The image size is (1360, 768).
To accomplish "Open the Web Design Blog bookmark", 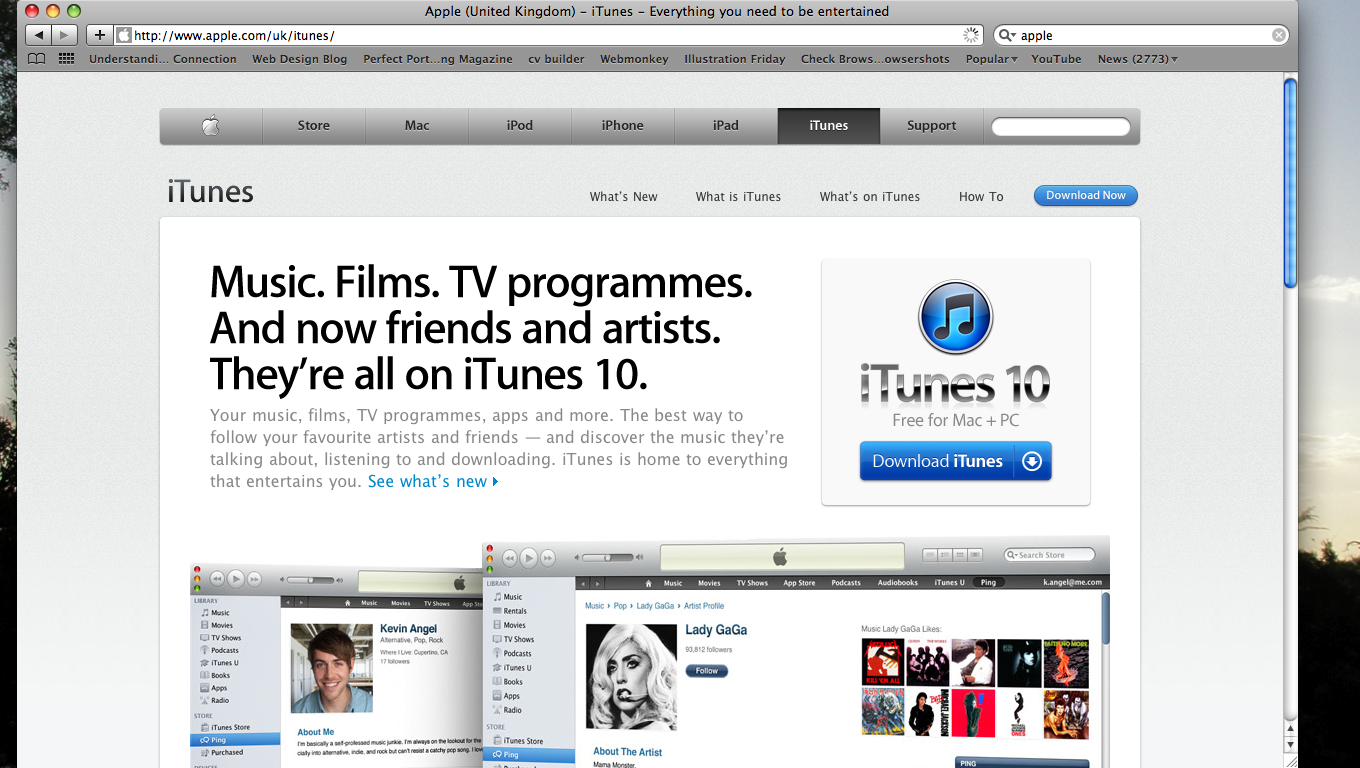I will [x=299, y=59].
